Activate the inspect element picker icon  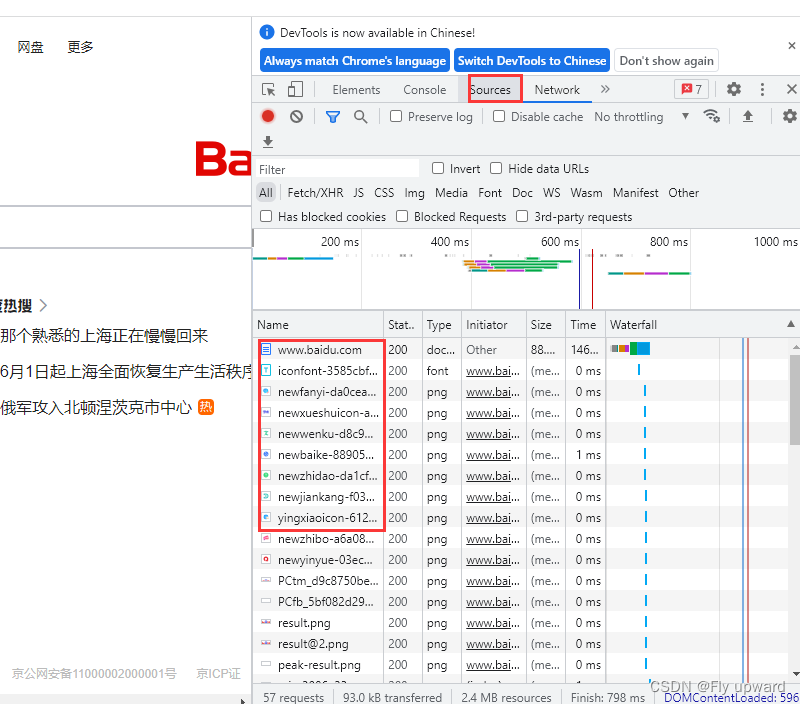tap(268, 90)
